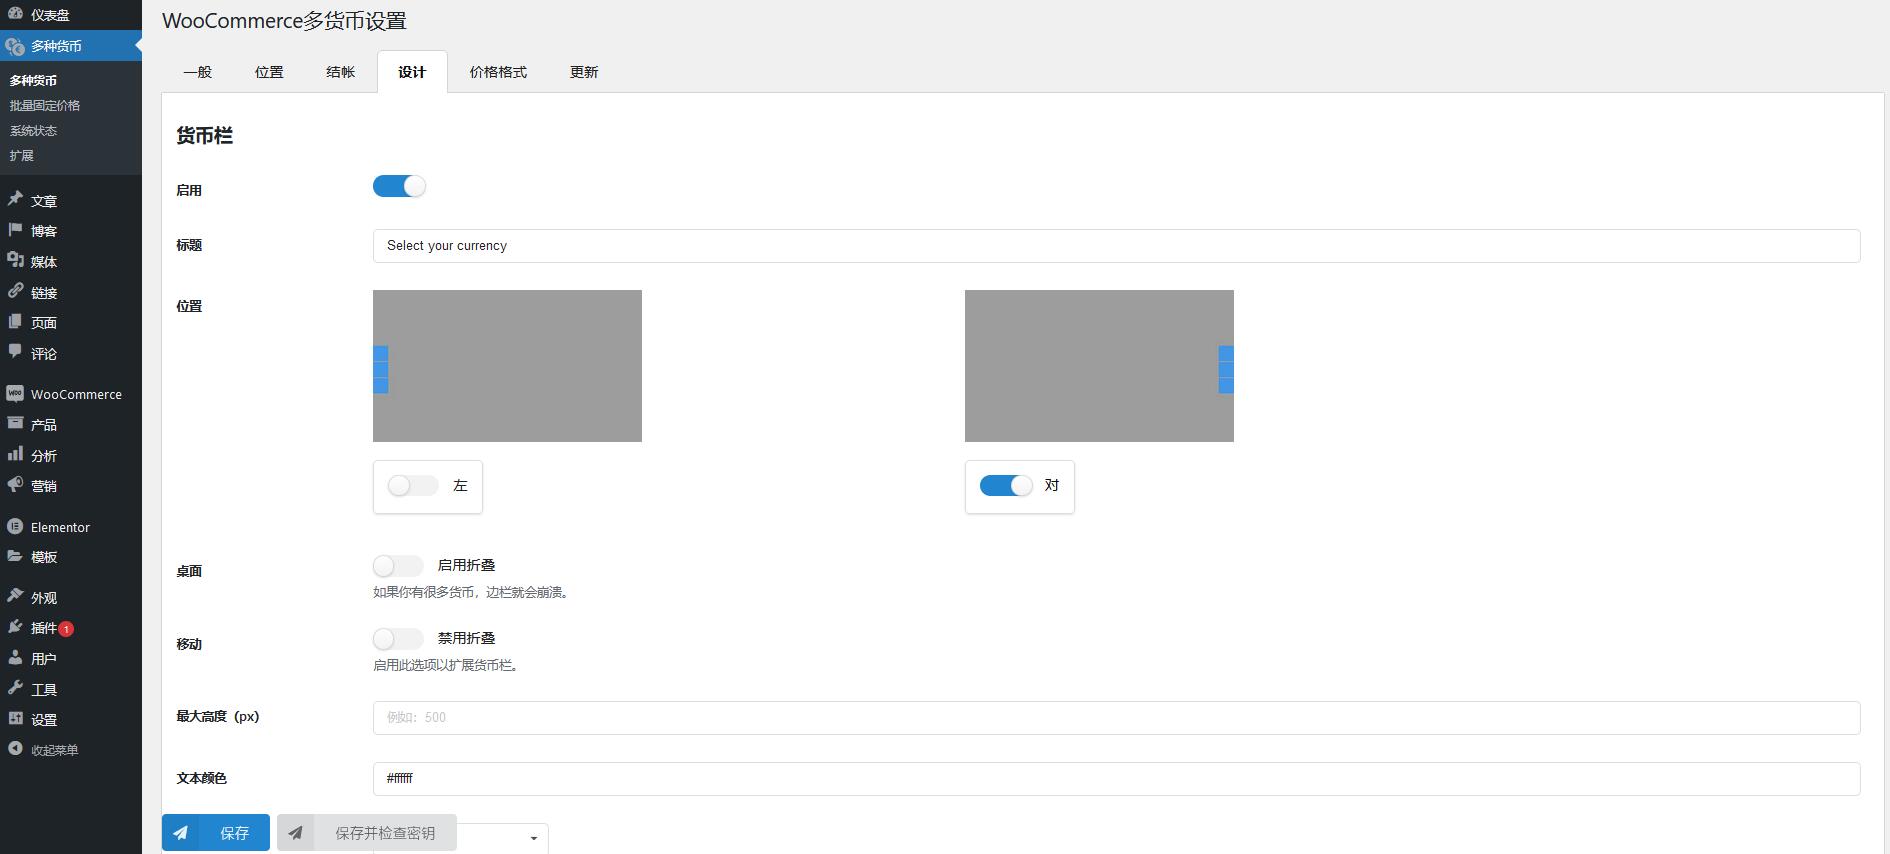Open the Elementor icon in sidebar
The image size is (1890, 854).
point(15,526)
